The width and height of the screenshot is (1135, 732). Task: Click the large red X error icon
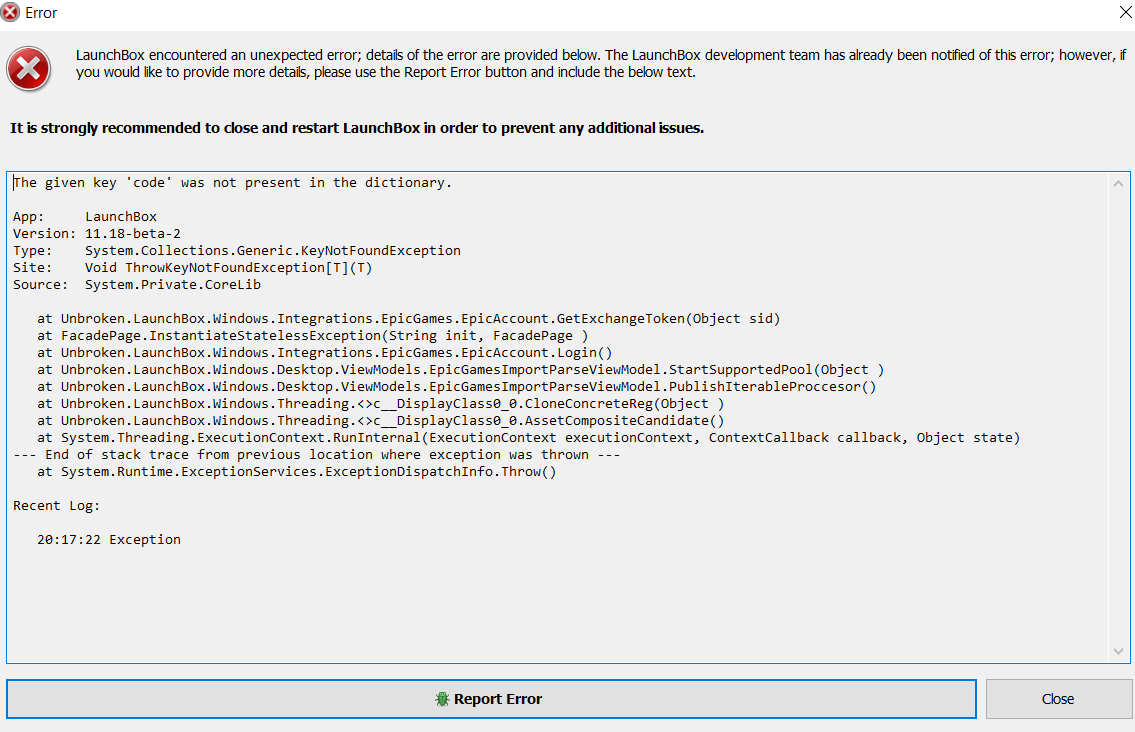[28, 70]
